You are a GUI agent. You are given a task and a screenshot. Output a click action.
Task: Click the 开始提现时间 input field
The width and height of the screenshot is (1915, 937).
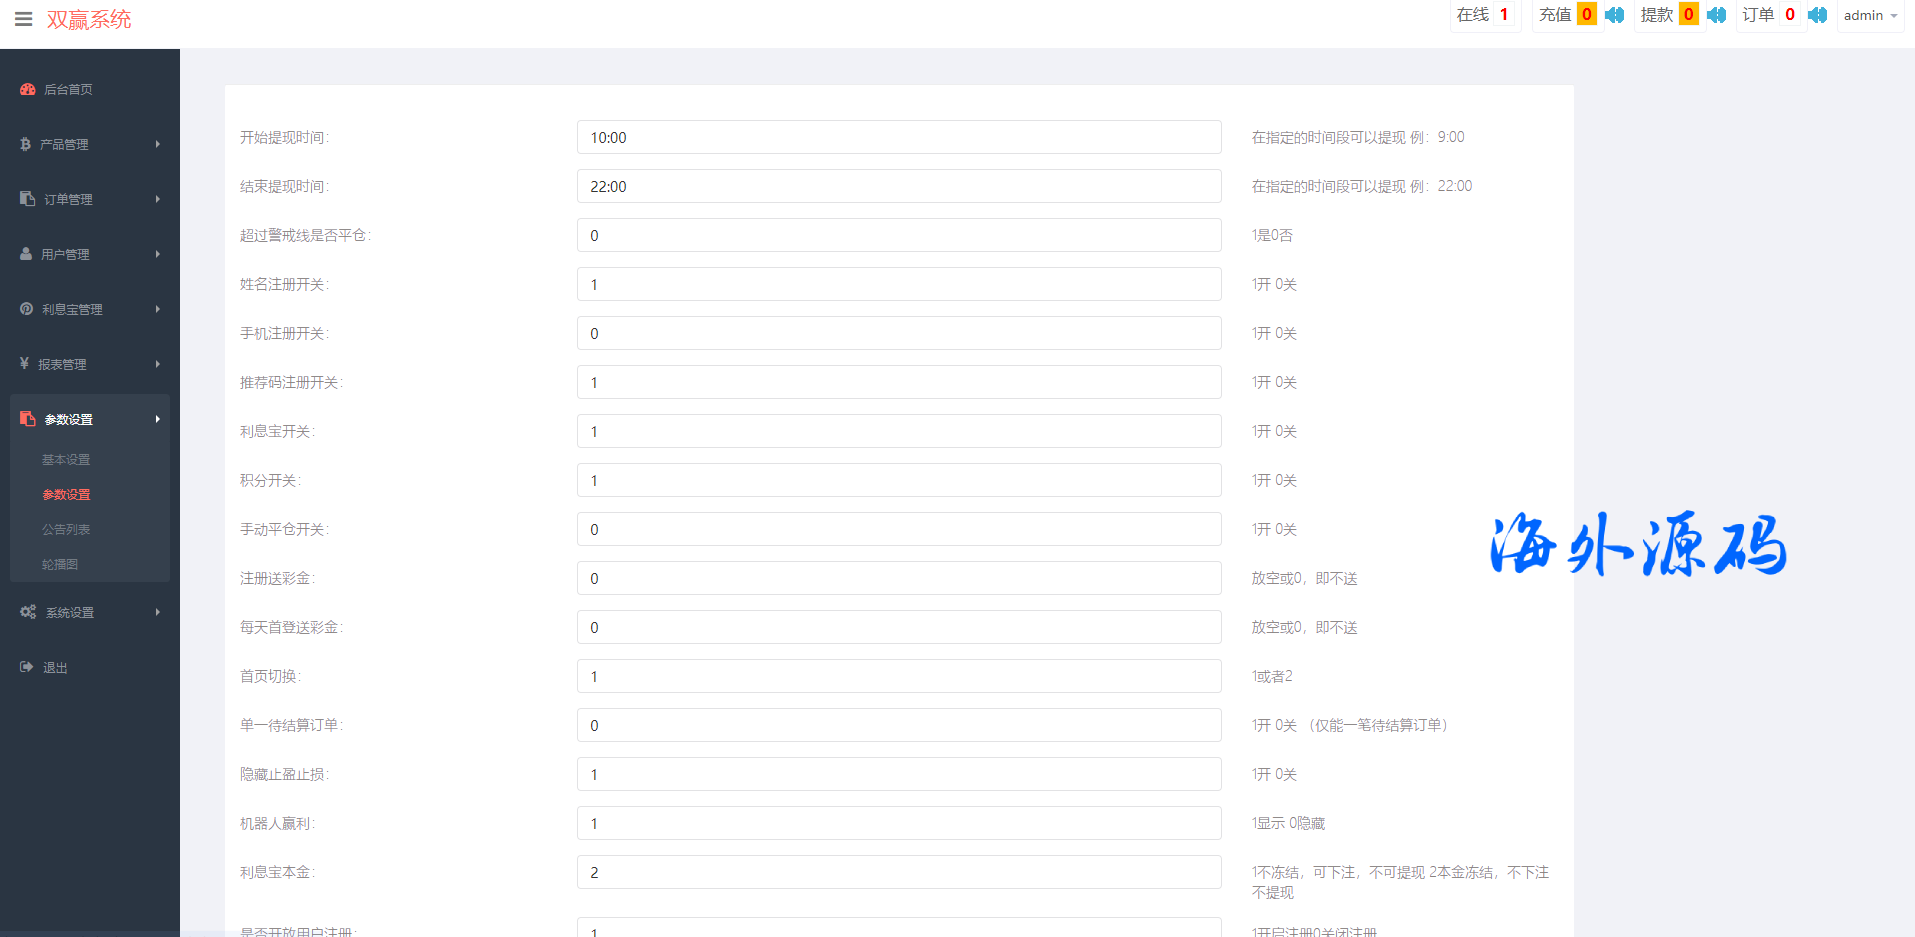[x=898, y=138]
